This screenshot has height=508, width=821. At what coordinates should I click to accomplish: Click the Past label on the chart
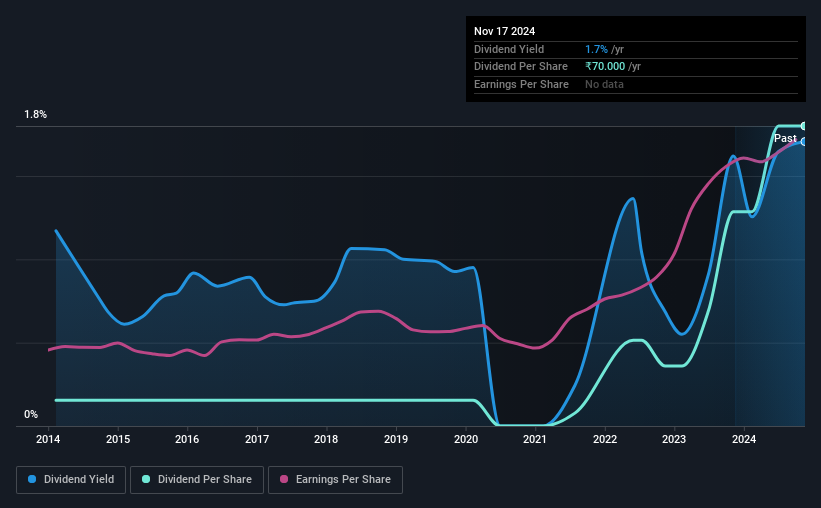(785, 138)
